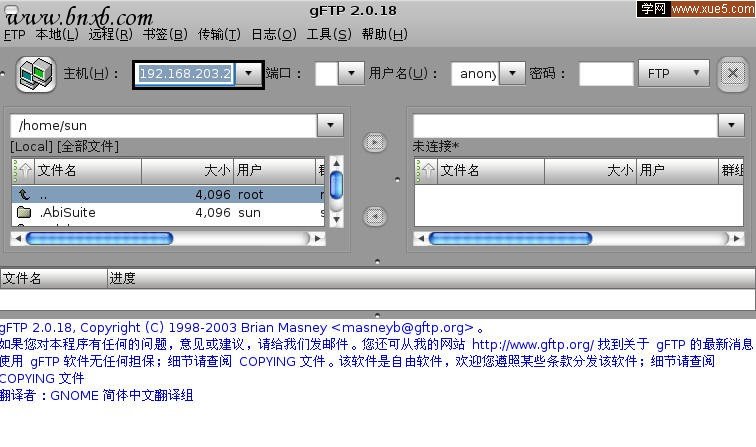Click the upload right-arrow transfer button
The width and height of the screenshot is (756, 447).
click(x=375, y=143)
